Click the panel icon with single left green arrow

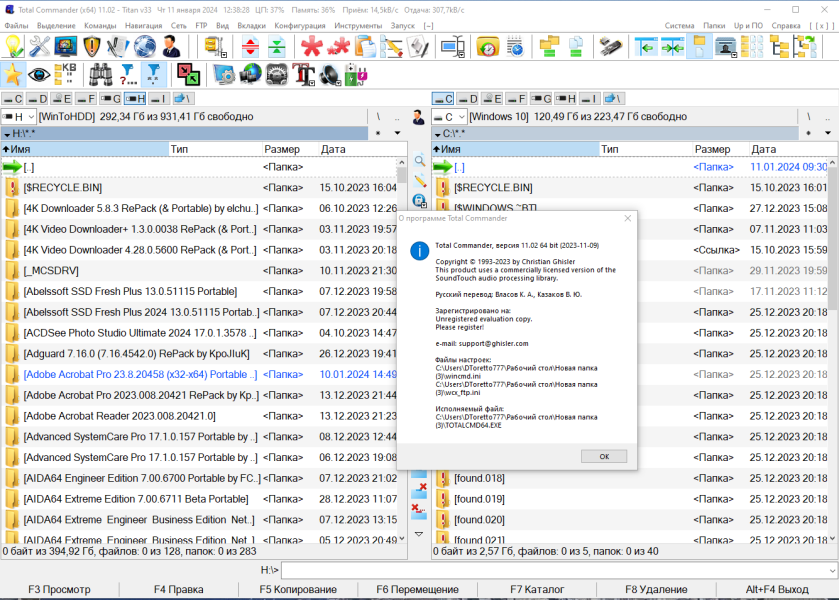click(645, 47)
